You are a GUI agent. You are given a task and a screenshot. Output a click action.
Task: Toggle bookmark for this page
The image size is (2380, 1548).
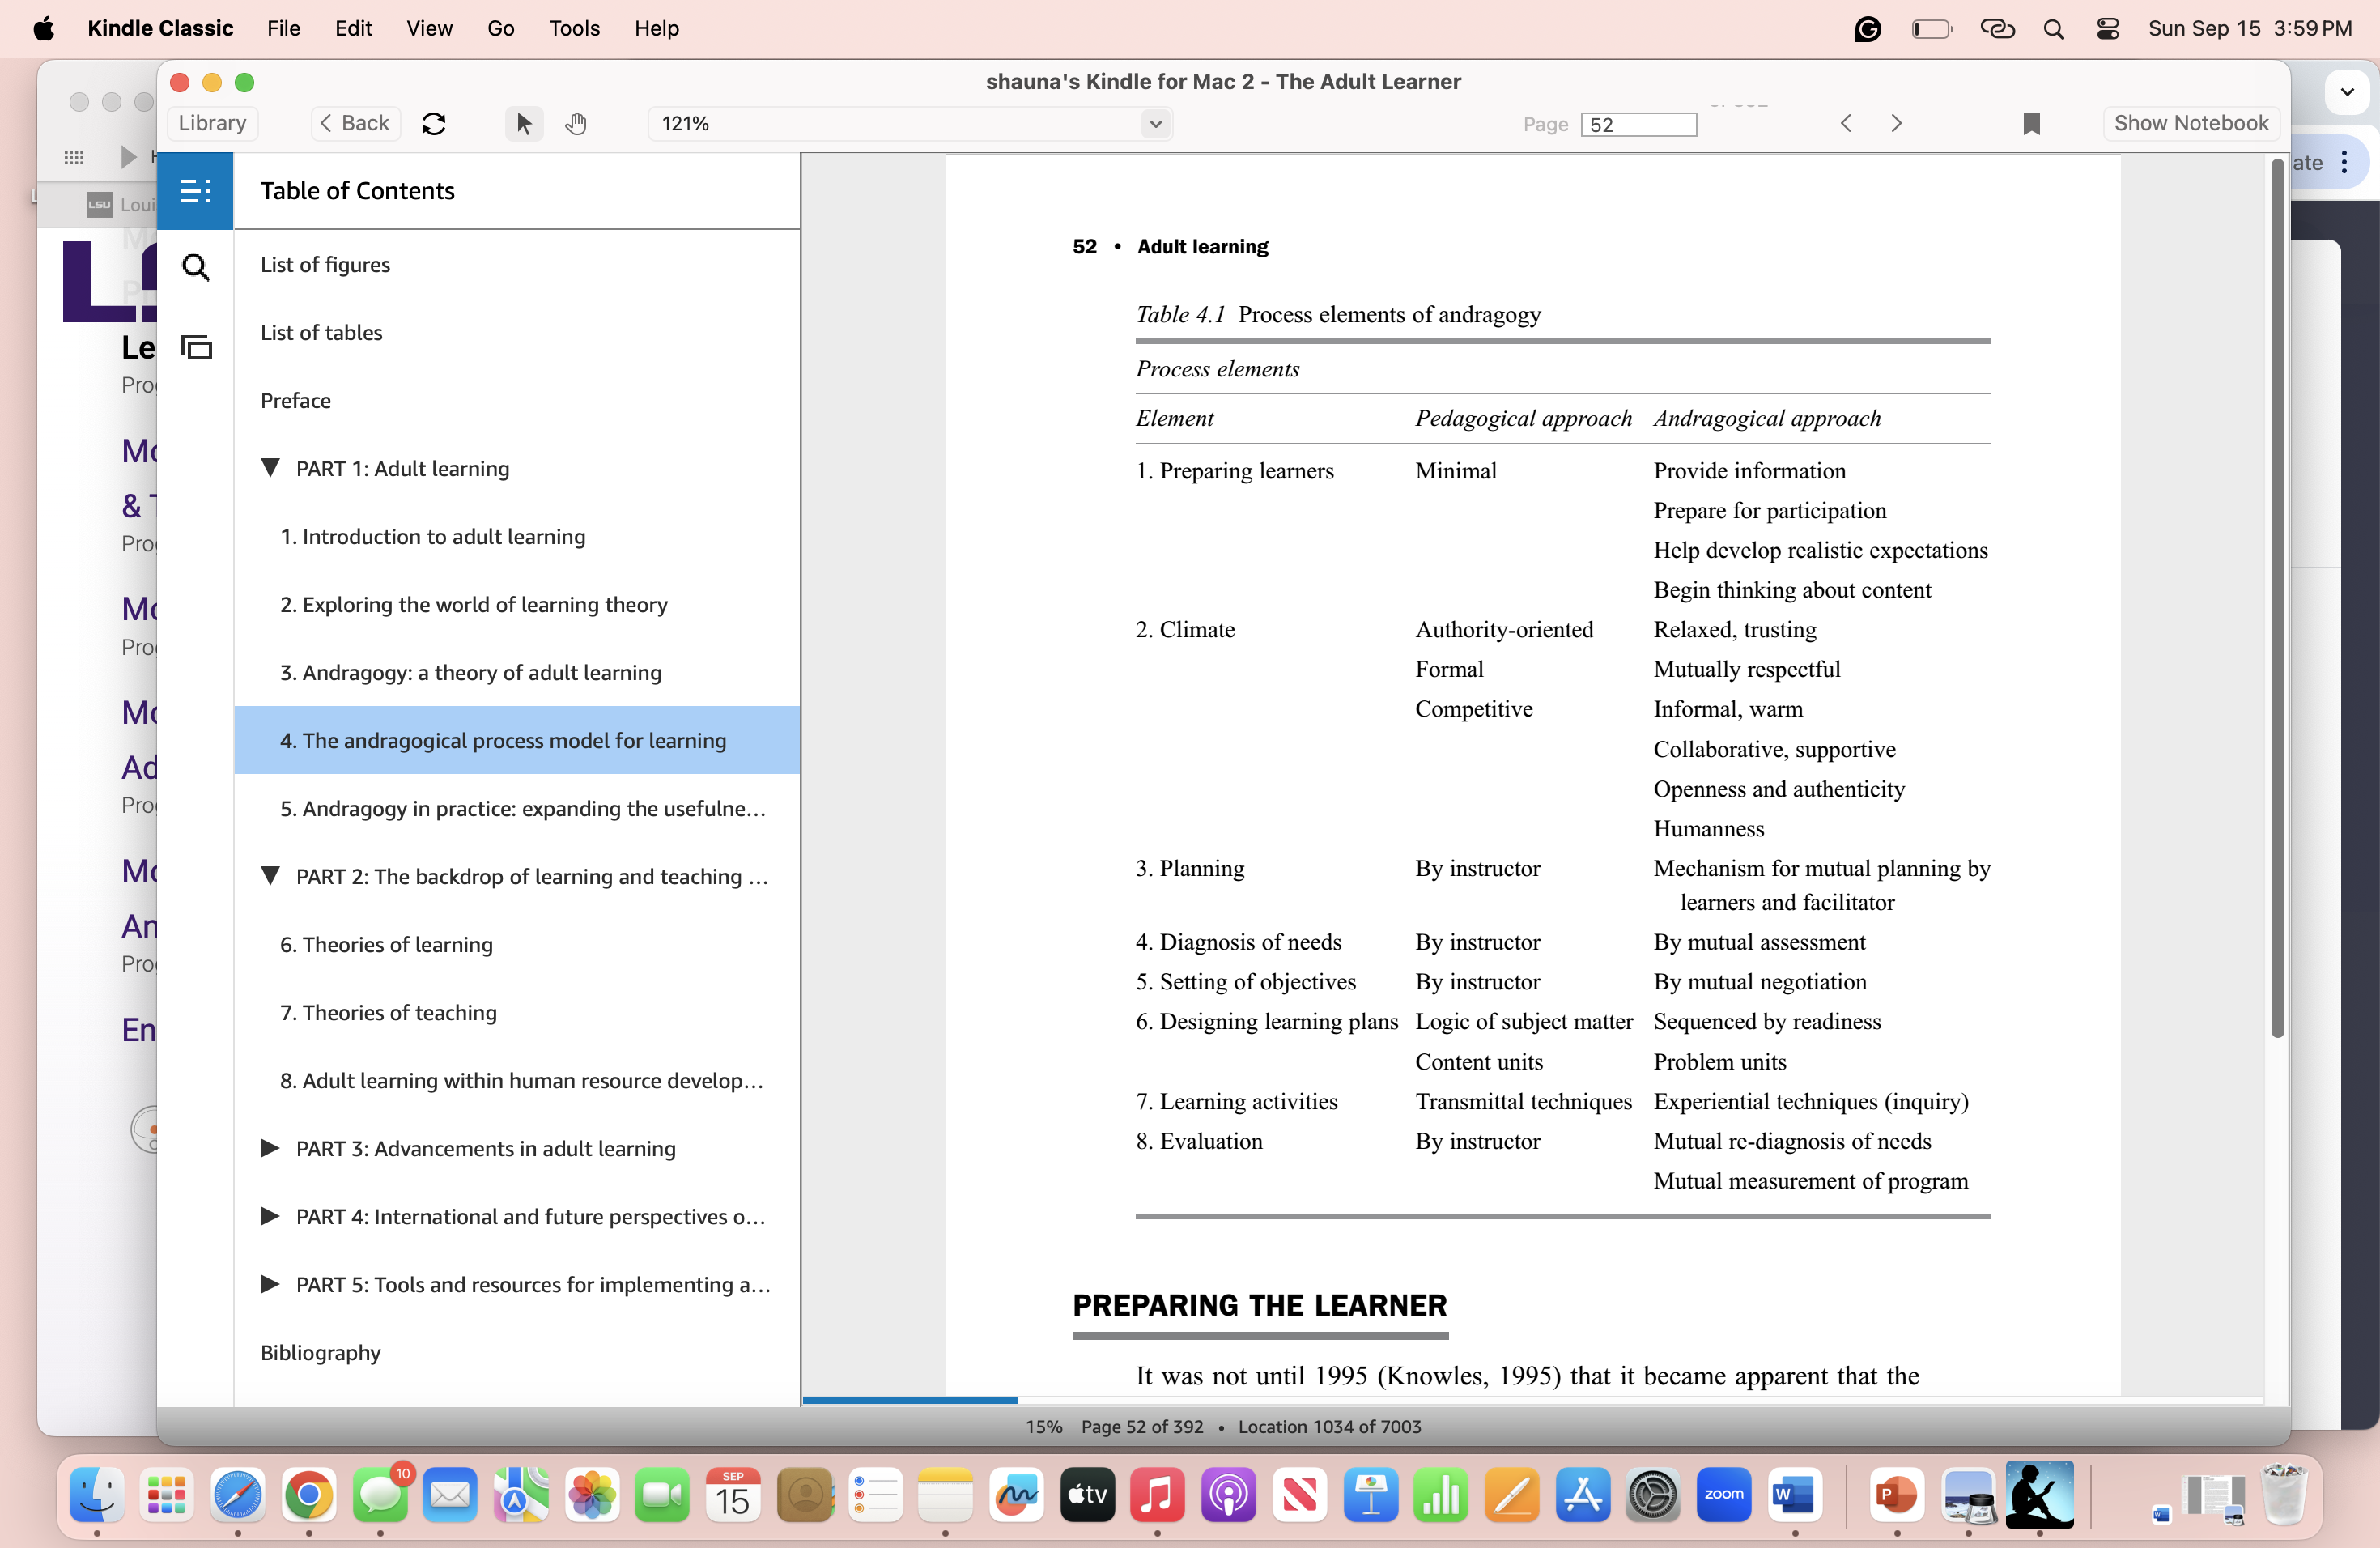[2031, 123]
